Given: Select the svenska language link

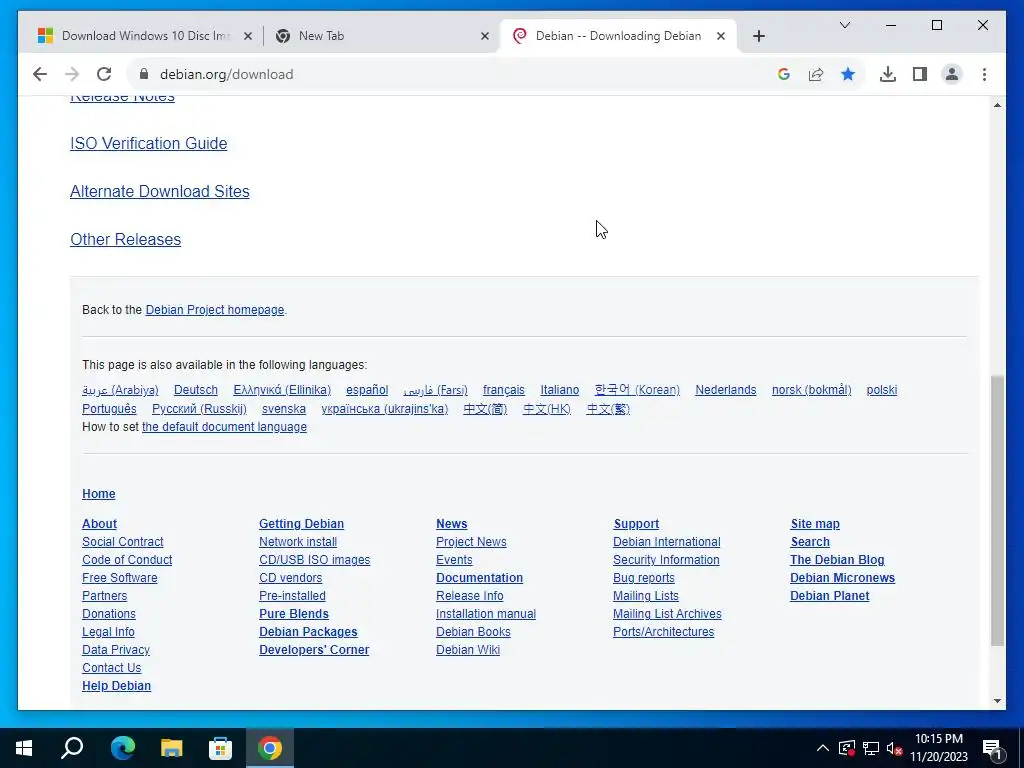Looking at the screenshot, I should [283, 409].
